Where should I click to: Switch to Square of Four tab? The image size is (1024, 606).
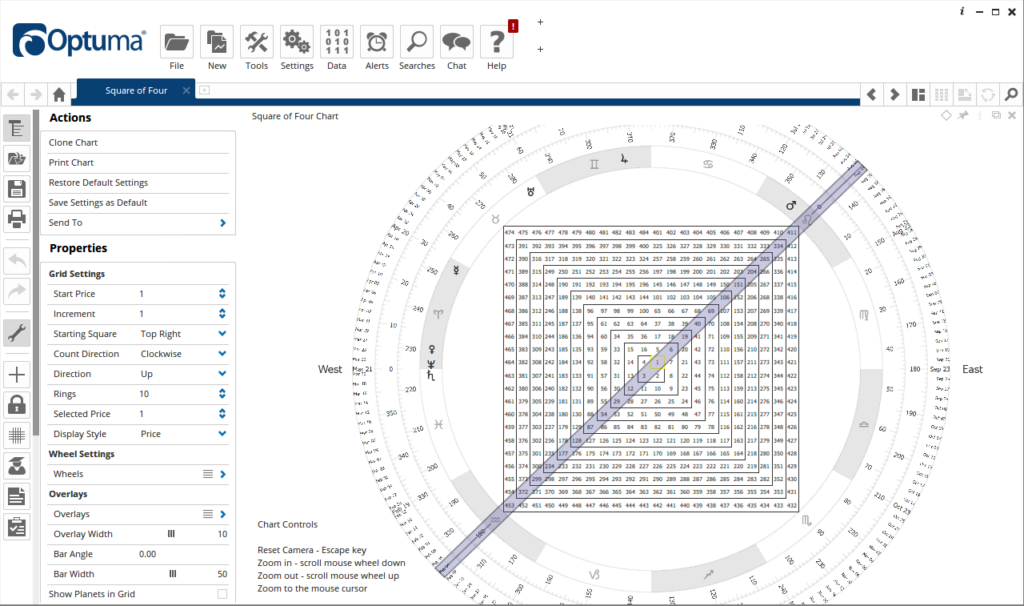(136, 91)
